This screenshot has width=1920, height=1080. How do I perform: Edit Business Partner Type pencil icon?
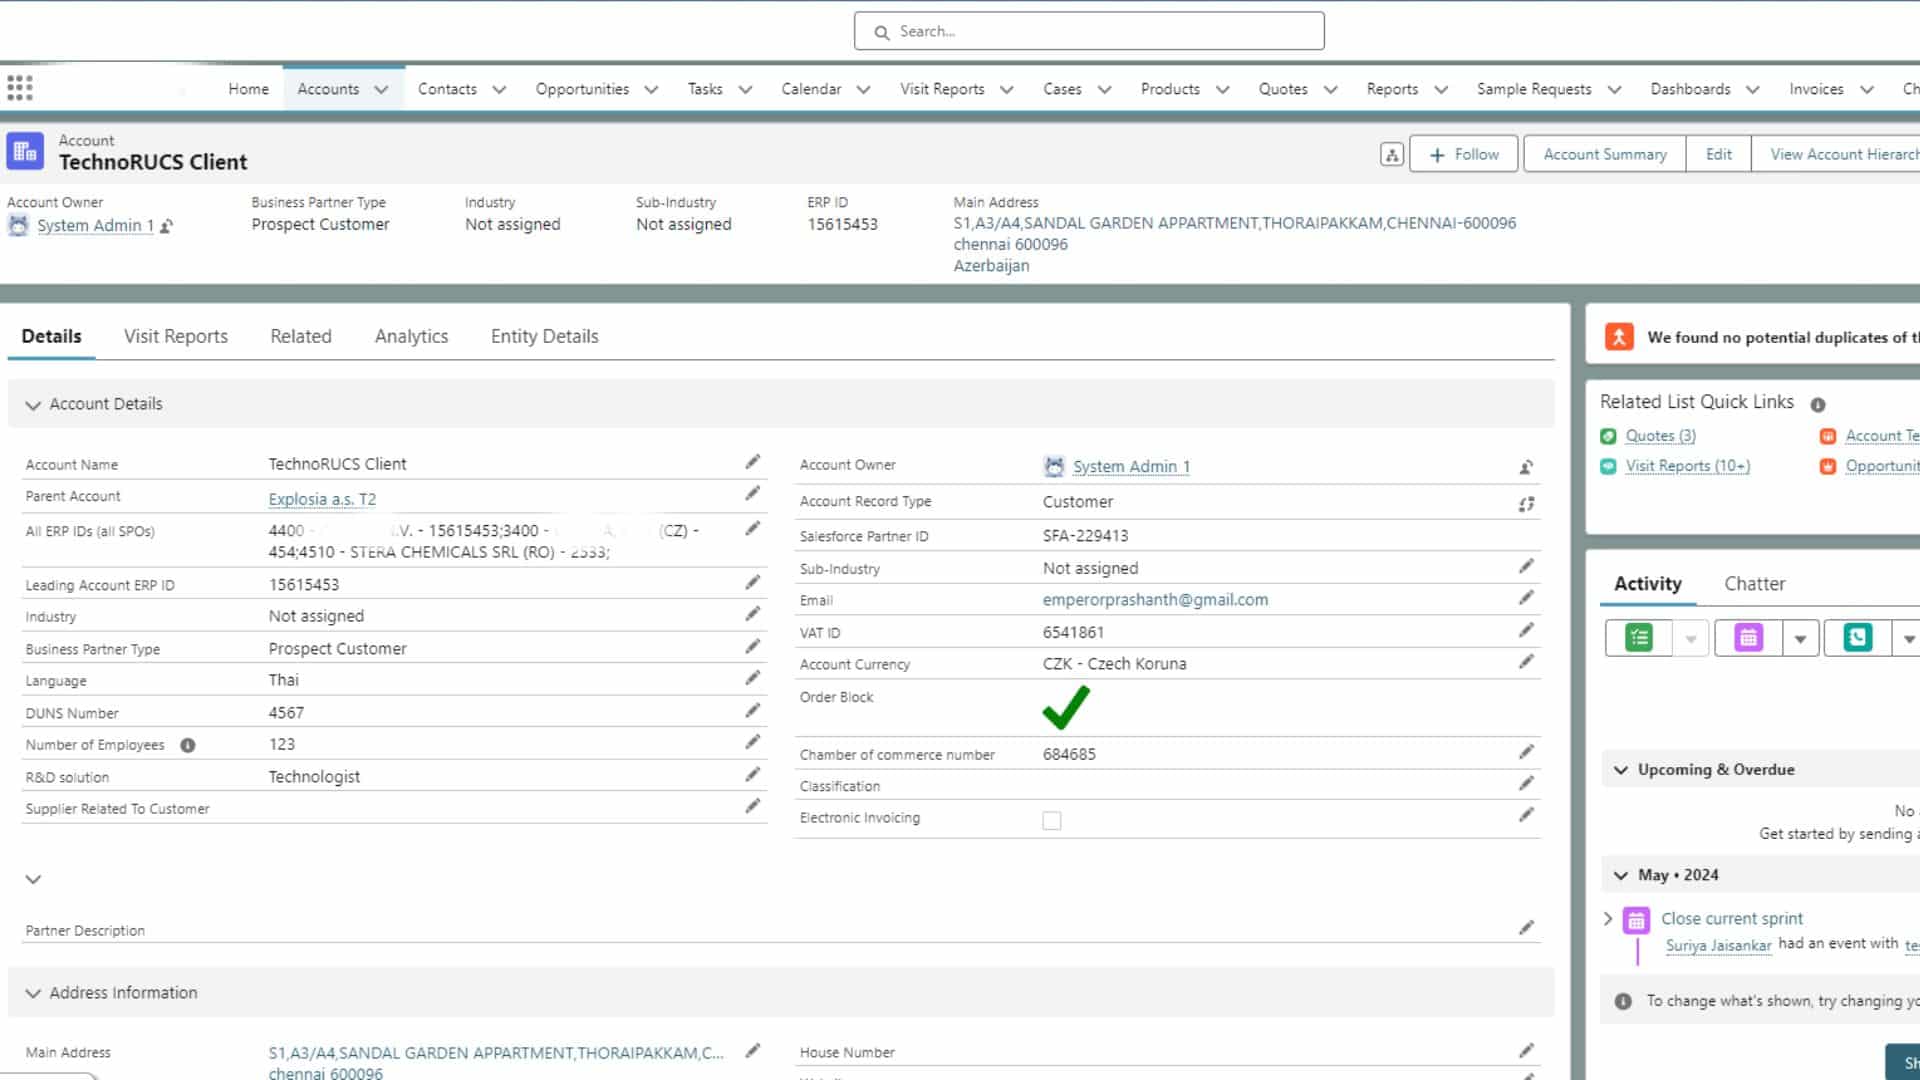coord(752,647)
